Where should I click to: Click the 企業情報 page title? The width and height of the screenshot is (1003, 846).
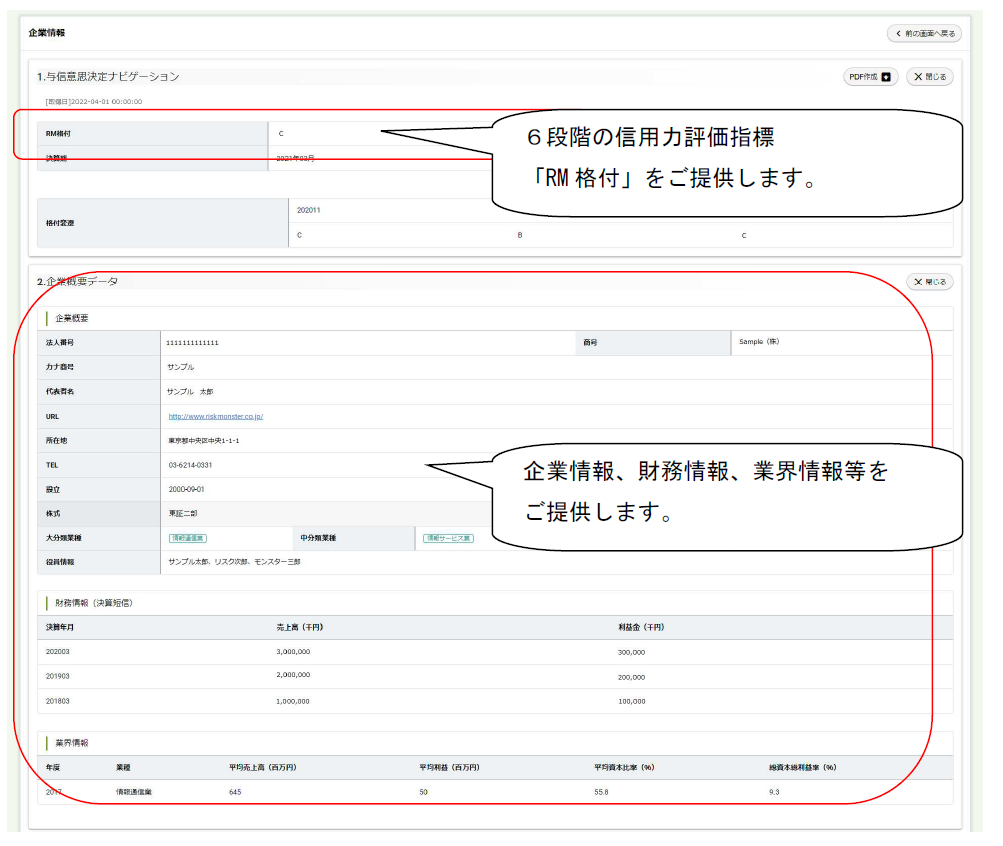(47, 33)
